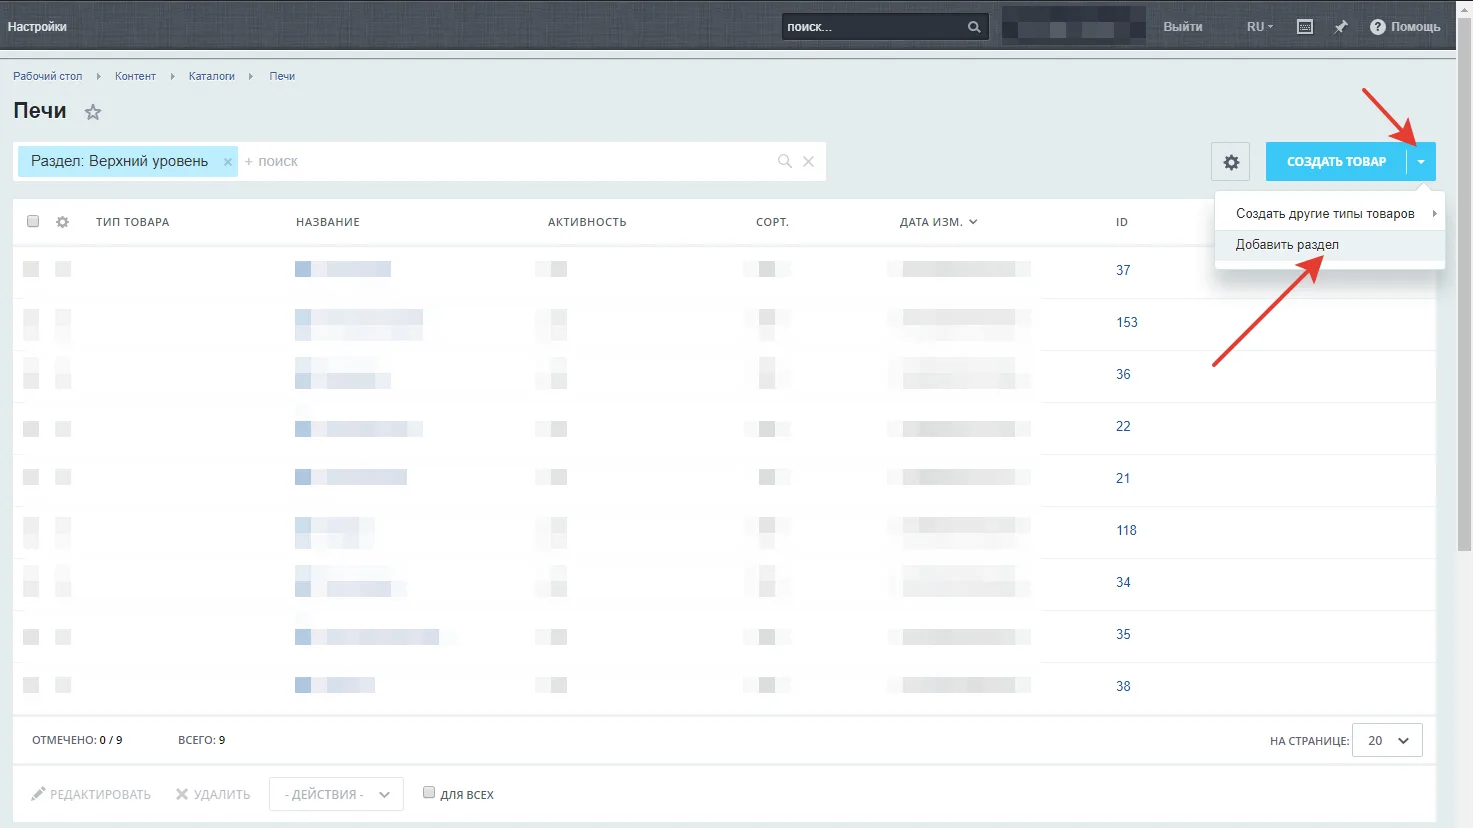This screenshot has height=828, width=1473.
Task: Clear the filter search with X icon
Action: [808, 161]
